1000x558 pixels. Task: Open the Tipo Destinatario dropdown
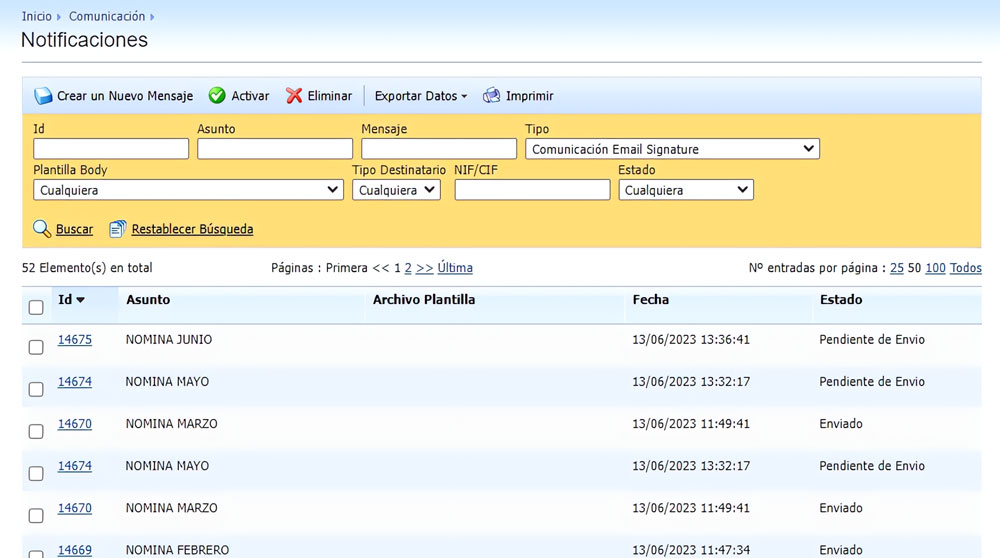coord(396,190)
